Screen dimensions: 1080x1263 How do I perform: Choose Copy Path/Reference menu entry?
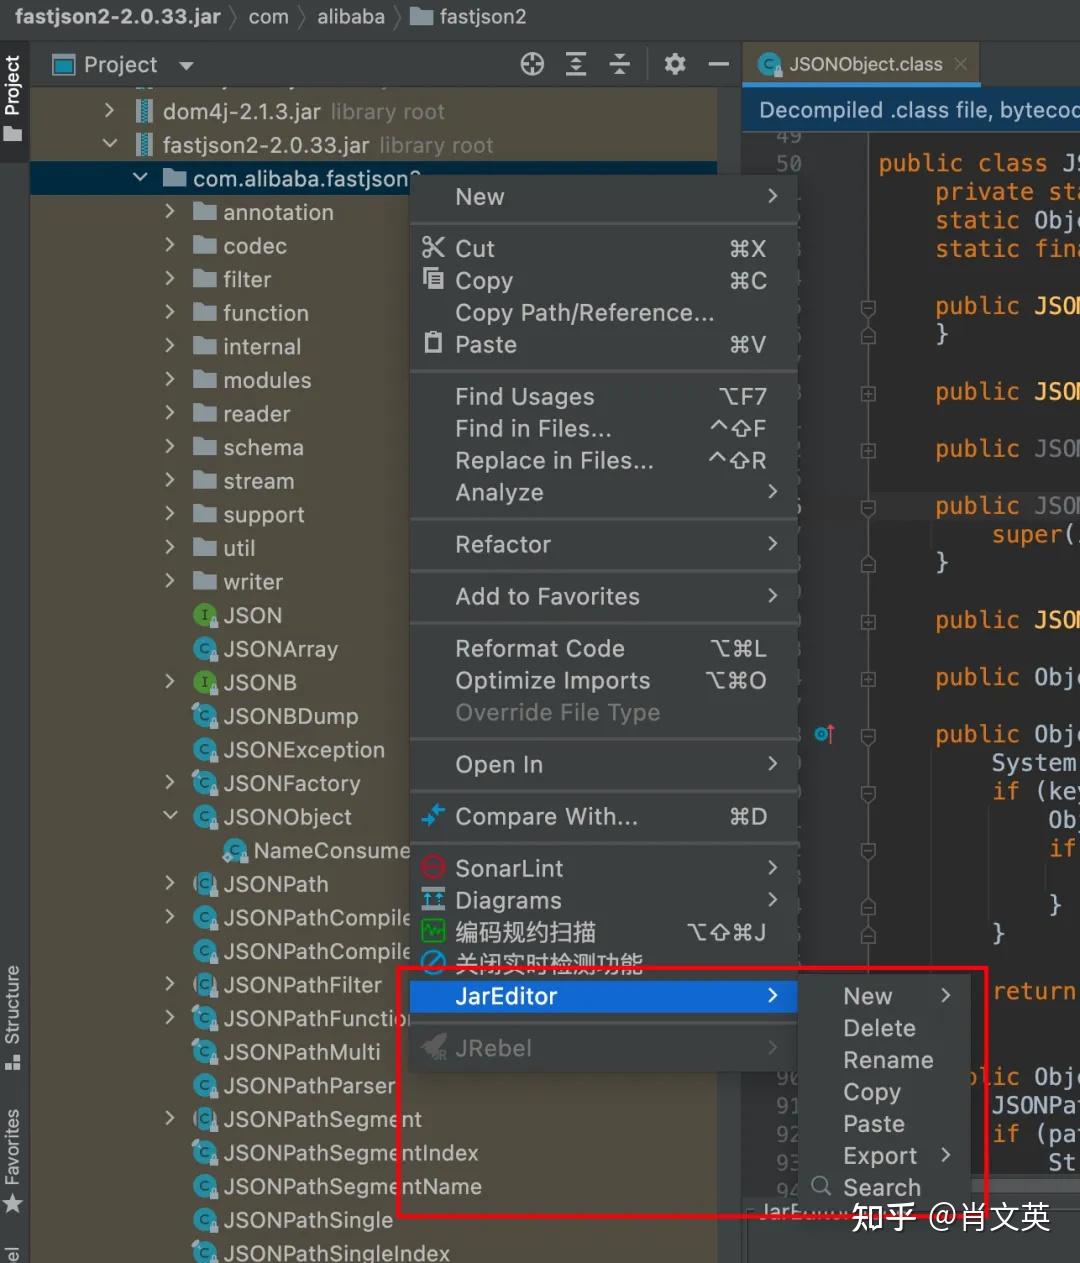[584, 313]
